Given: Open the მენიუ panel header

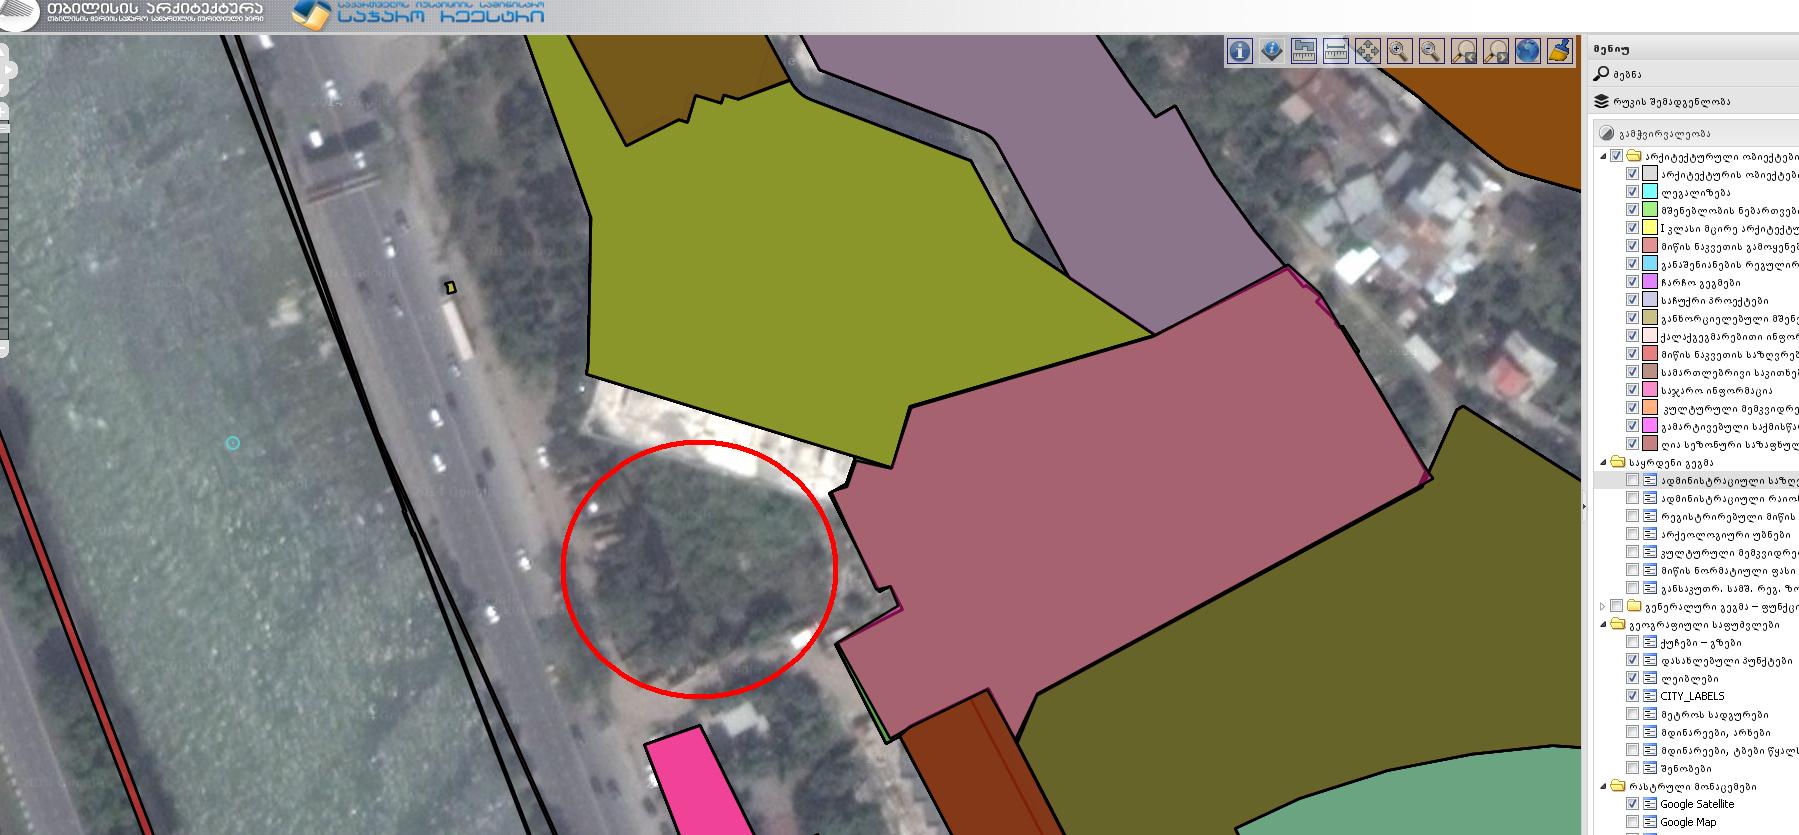Looking at the screenshot, I should pos(1693,48).
